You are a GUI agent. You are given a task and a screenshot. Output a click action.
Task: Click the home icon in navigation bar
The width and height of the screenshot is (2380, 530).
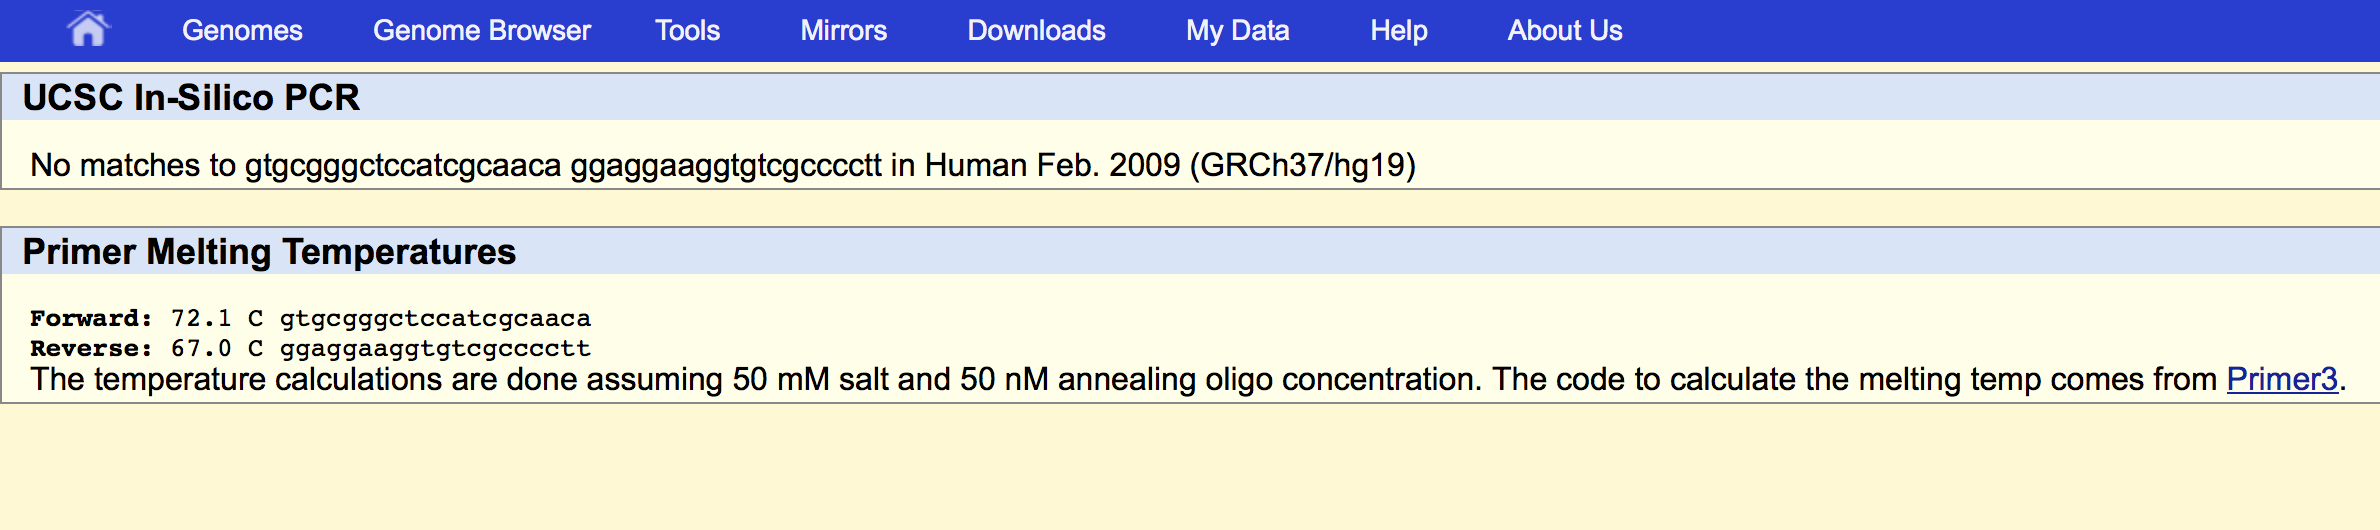pos(88,29)
